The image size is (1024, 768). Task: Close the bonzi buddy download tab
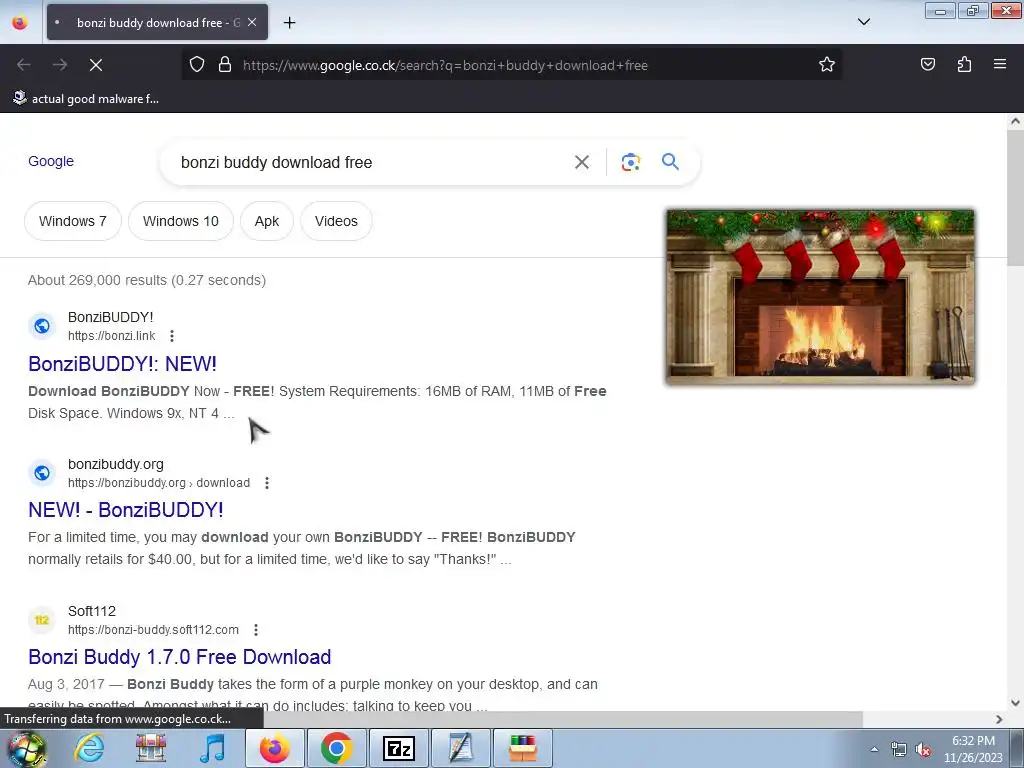pos(252,22)
